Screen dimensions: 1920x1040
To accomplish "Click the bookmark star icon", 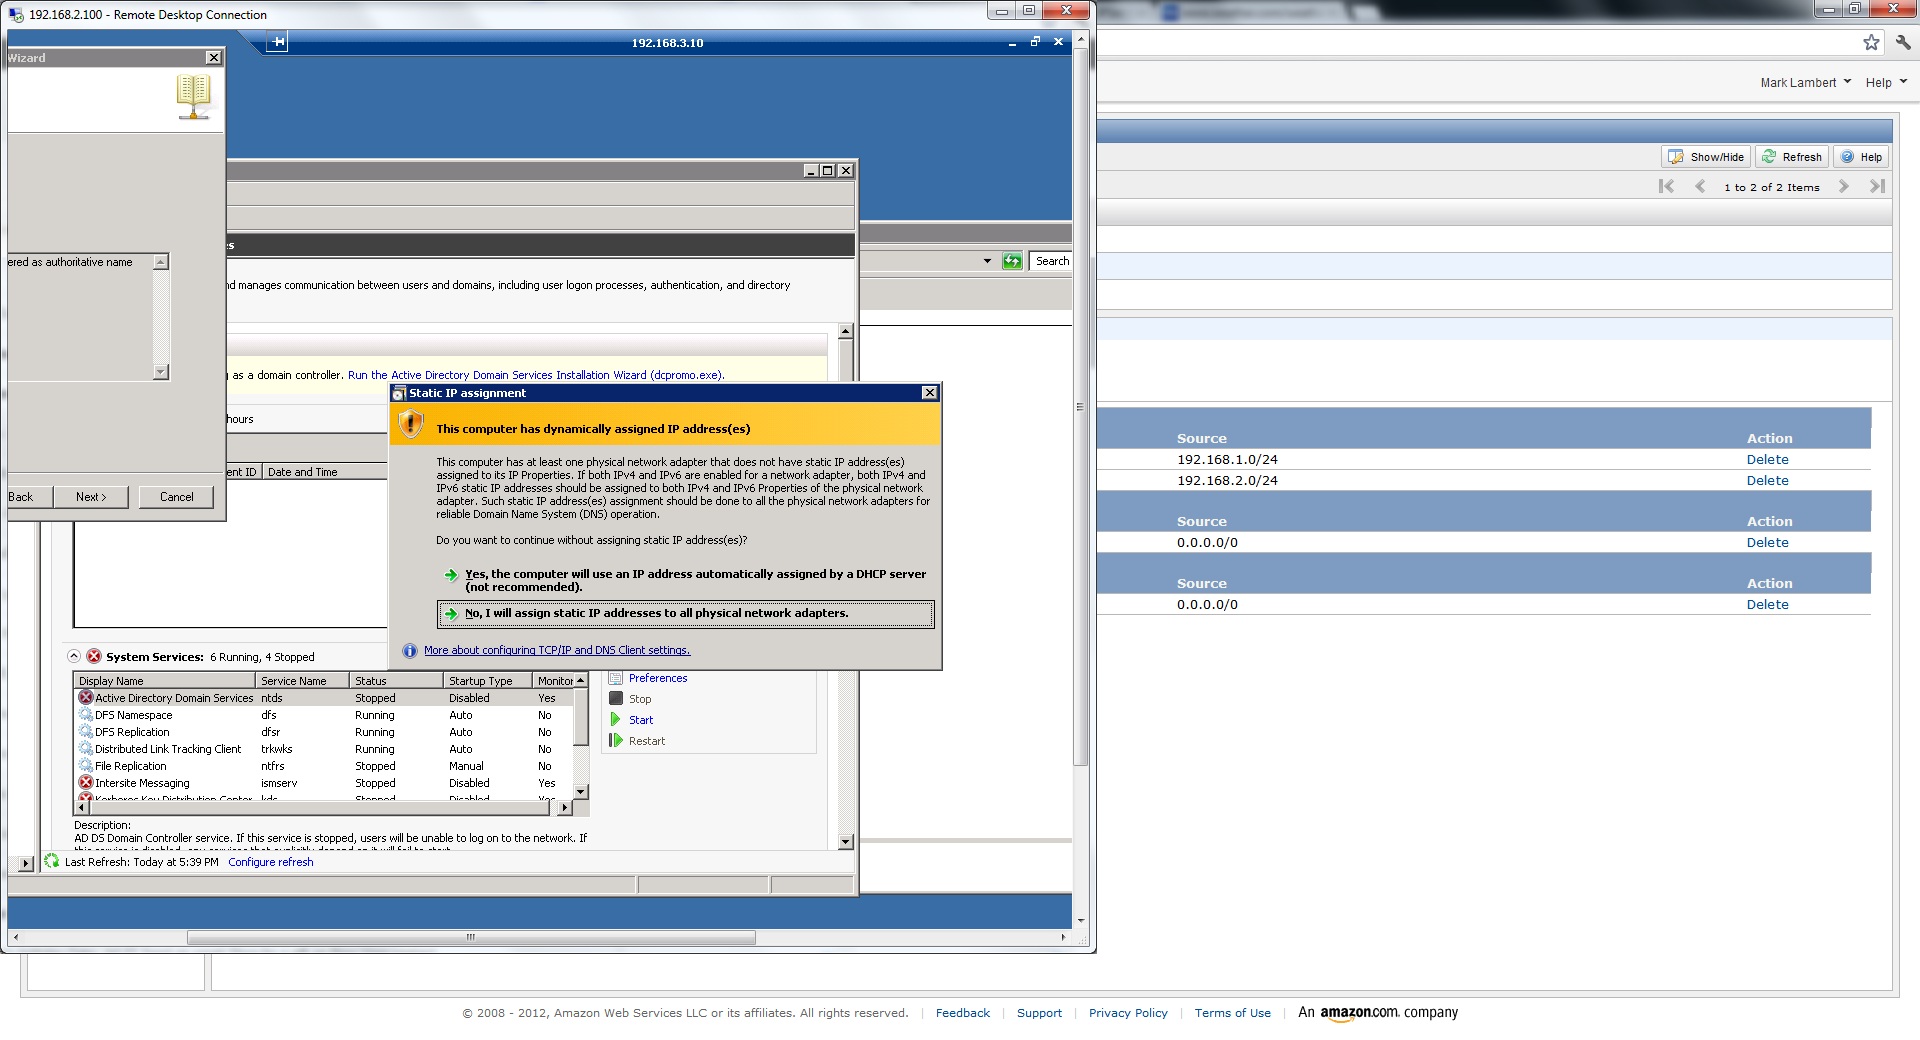I will pos(1871,42).
